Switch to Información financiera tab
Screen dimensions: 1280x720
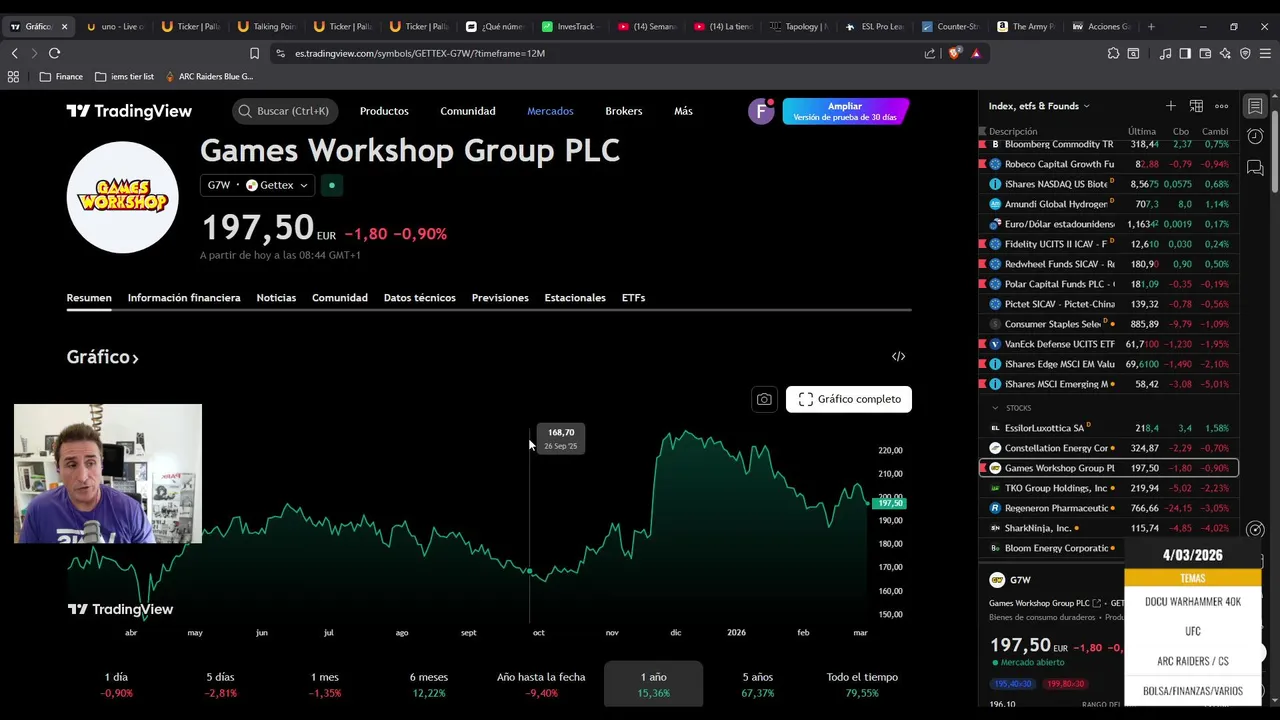(184, 298)
